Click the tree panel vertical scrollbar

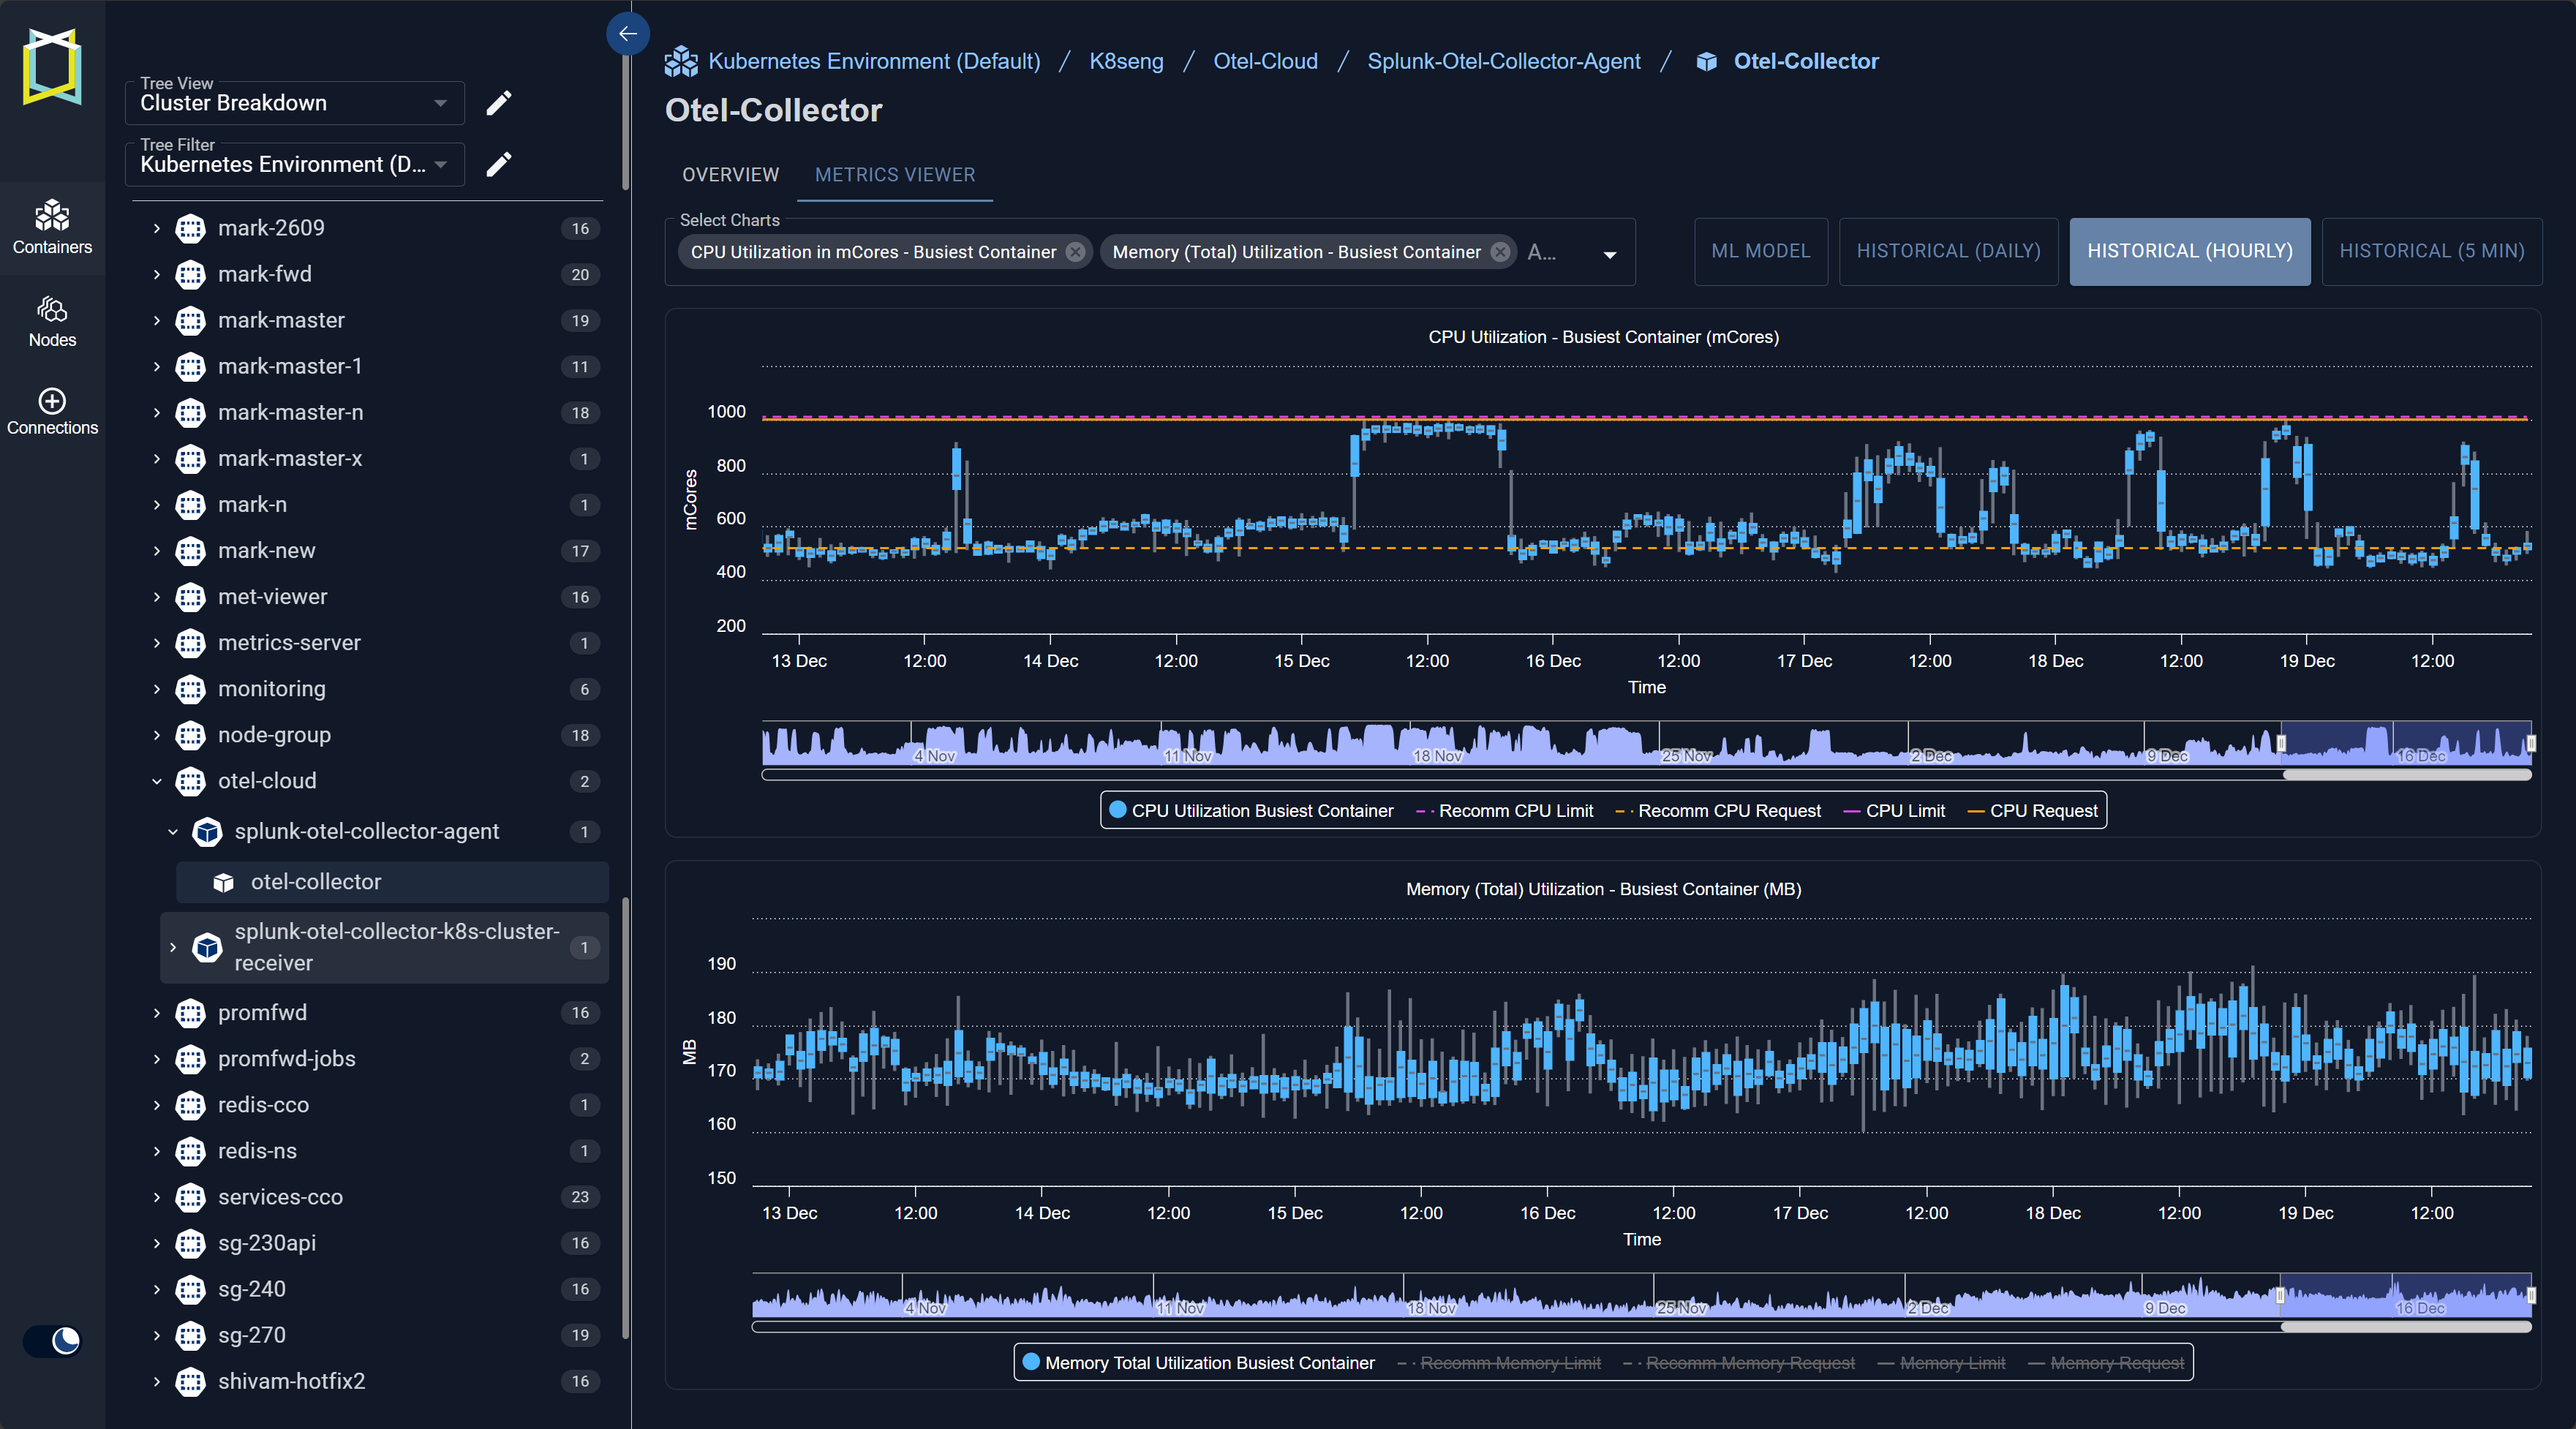(x=626, y=1117)
